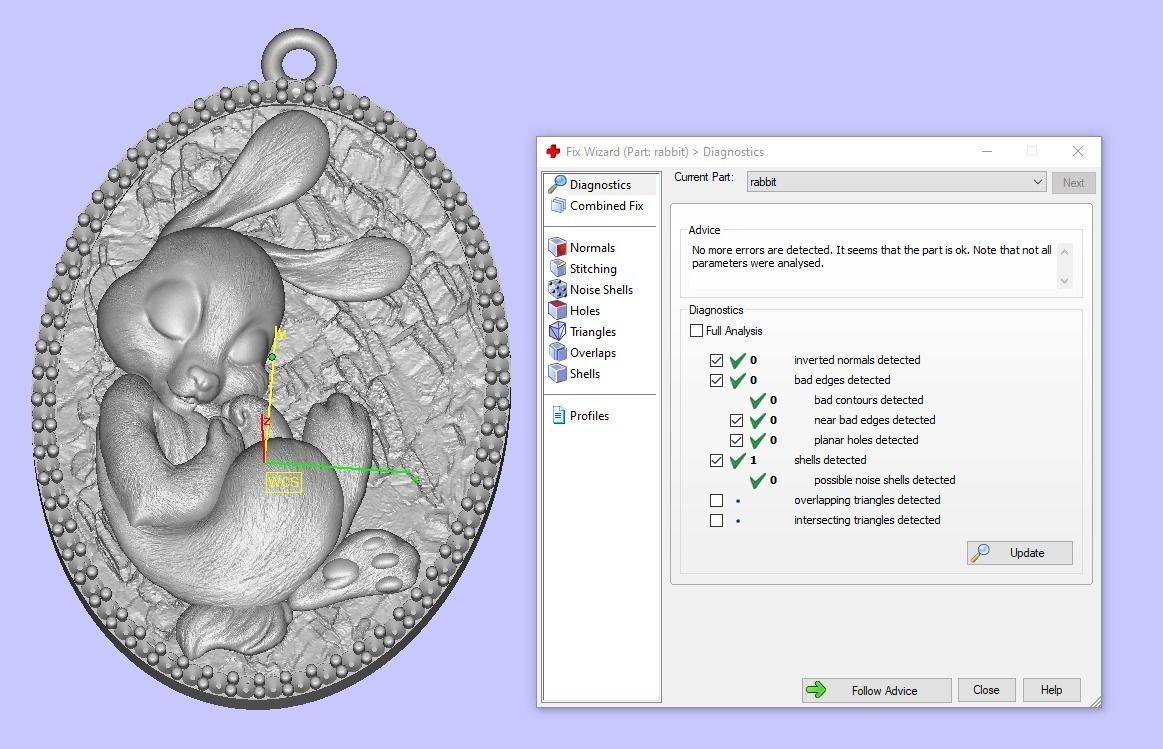Click the 'possible noise shells detected' text
Screen dimensions: 1163x749
[x=884, y=480]
